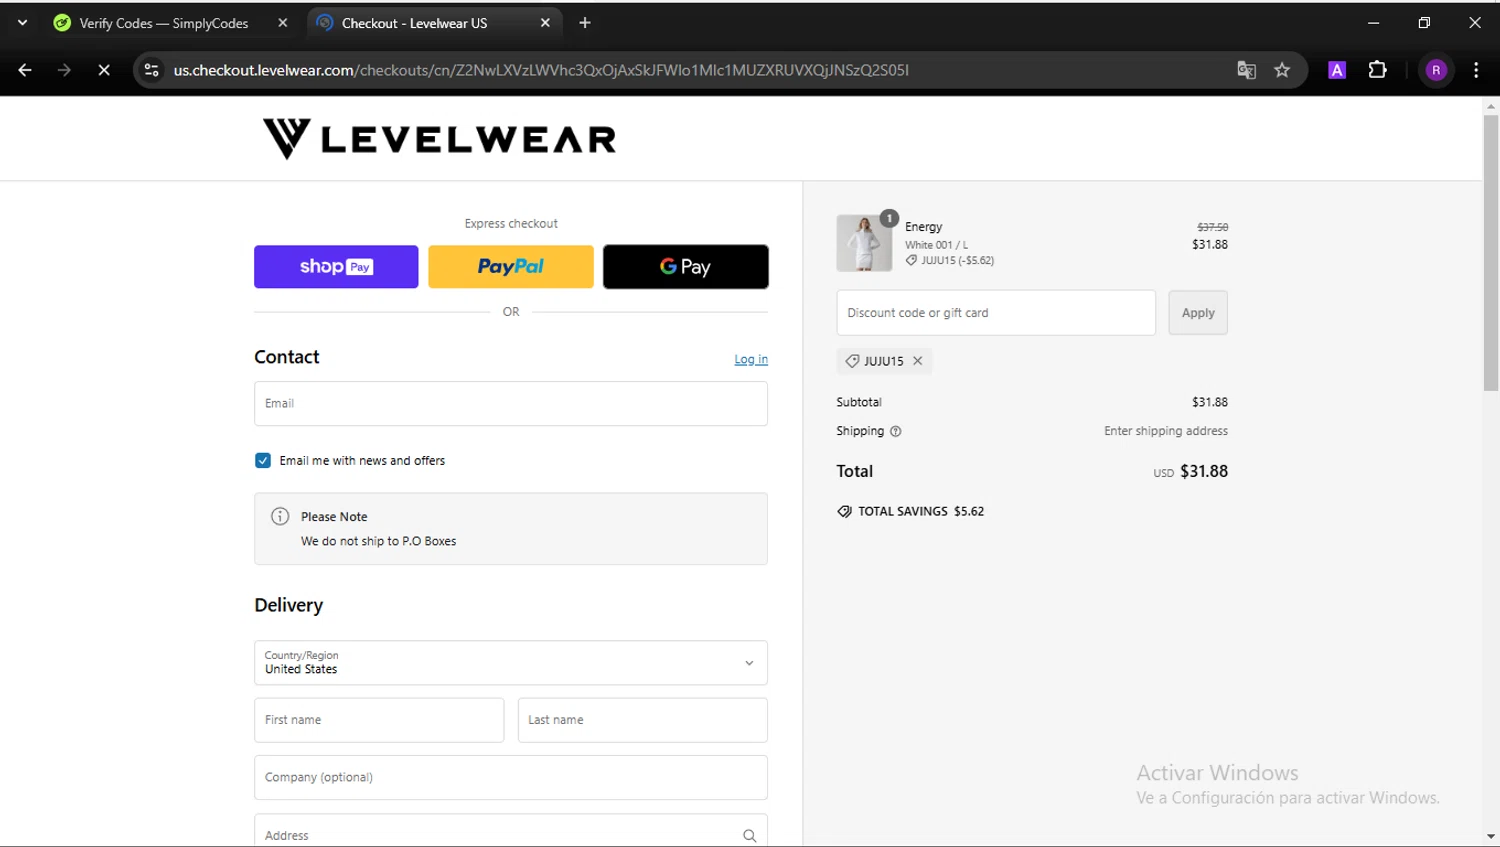
Task: Focus the First name field
Action: pyautogui.click(x=379, y=720)
